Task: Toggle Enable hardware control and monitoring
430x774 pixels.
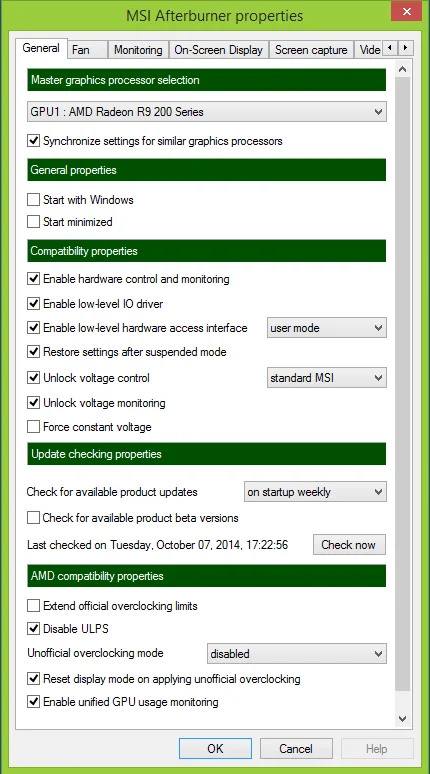Action: tap(34, 279)
